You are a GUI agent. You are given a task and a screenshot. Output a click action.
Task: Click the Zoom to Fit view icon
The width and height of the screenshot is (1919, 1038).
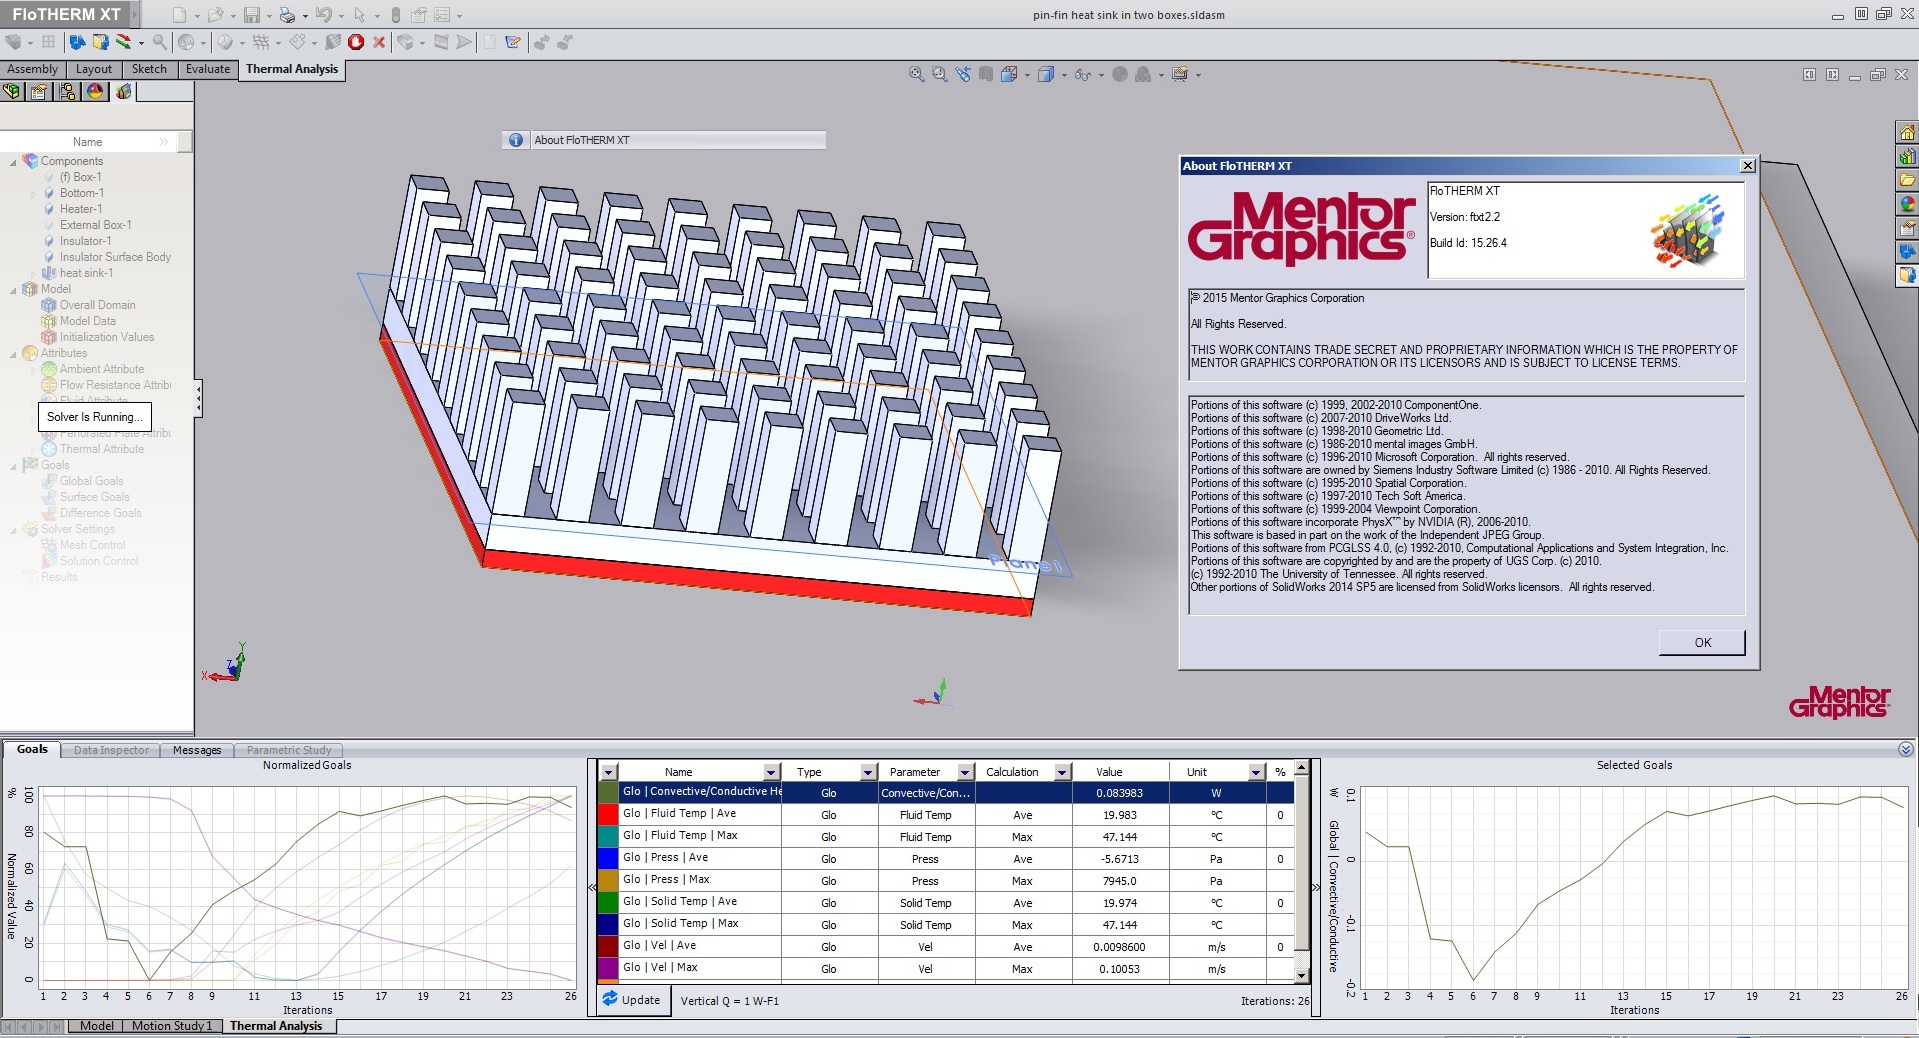pyautogui.click(x=916, y=74)
